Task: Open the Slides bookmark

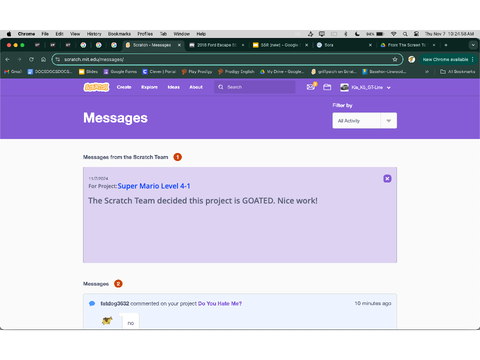Action: coord(88,72)
